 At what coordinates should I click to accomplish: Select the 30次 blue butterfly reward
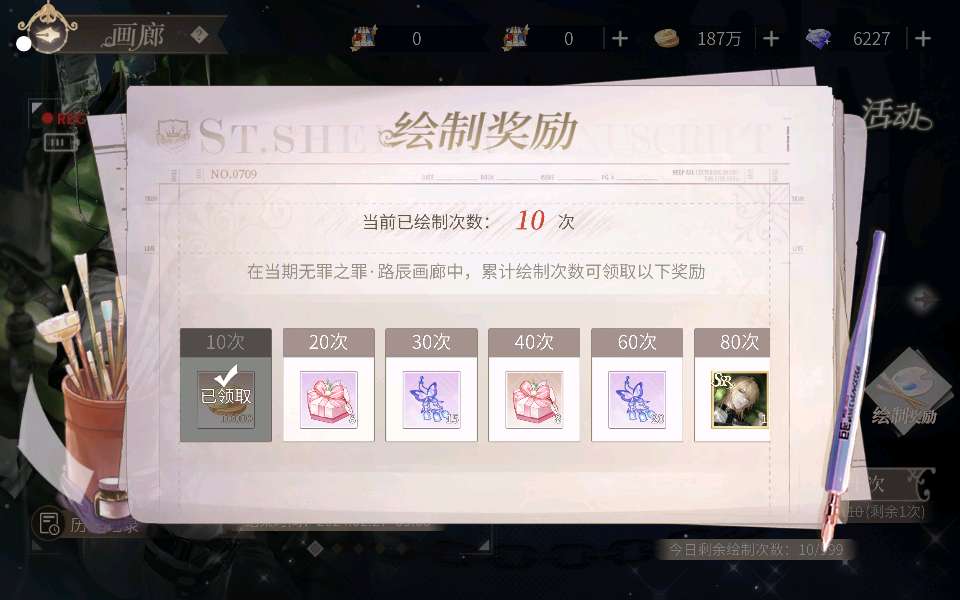pyautogui.click(x=431, y=400)
